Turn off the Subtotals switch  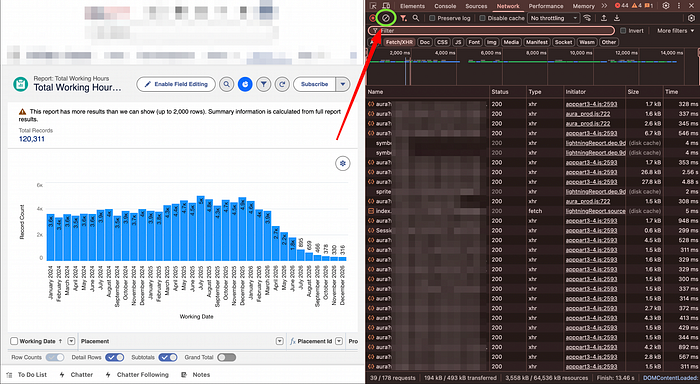168,357
